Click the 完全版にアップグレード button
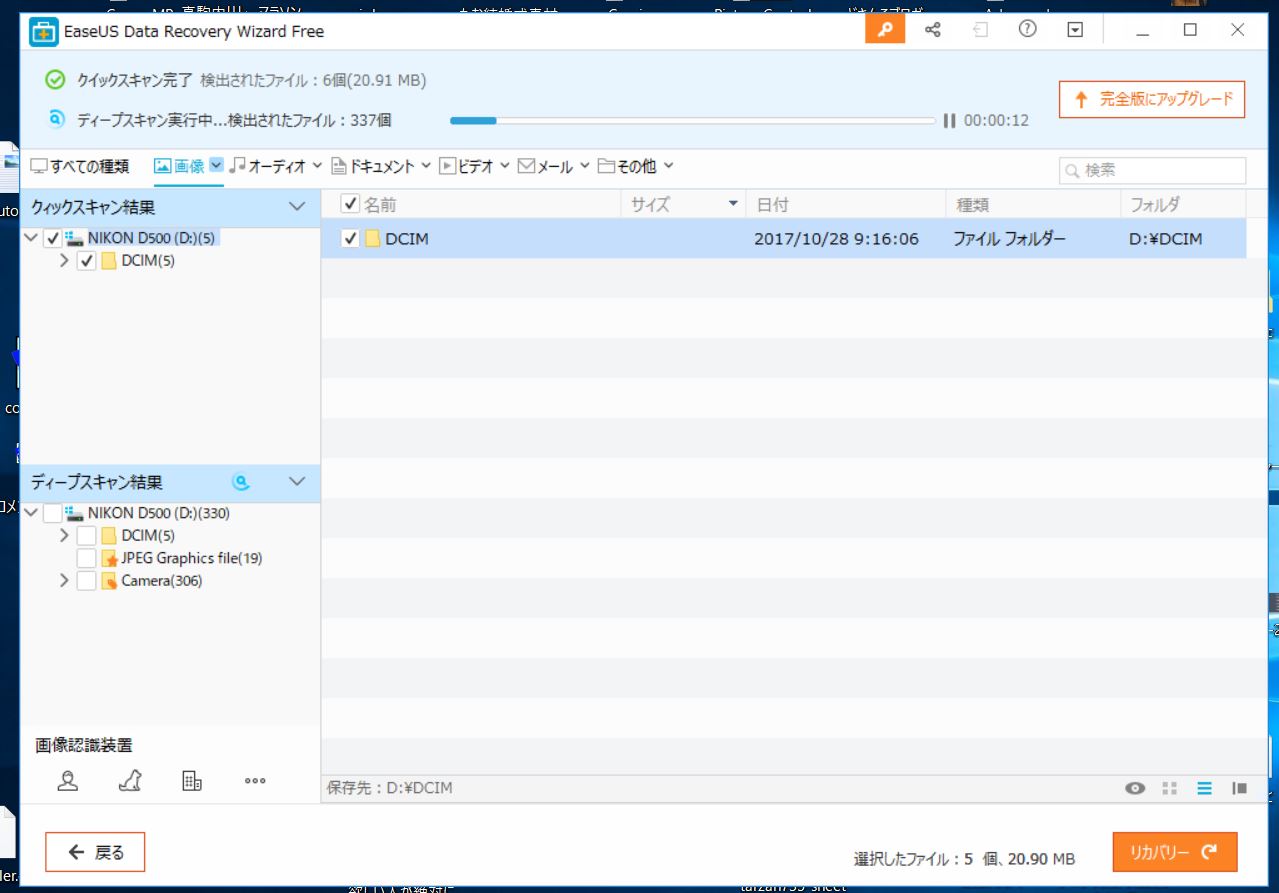The width and height of the screenshot is (1279, 893). tap(1152, 99)
